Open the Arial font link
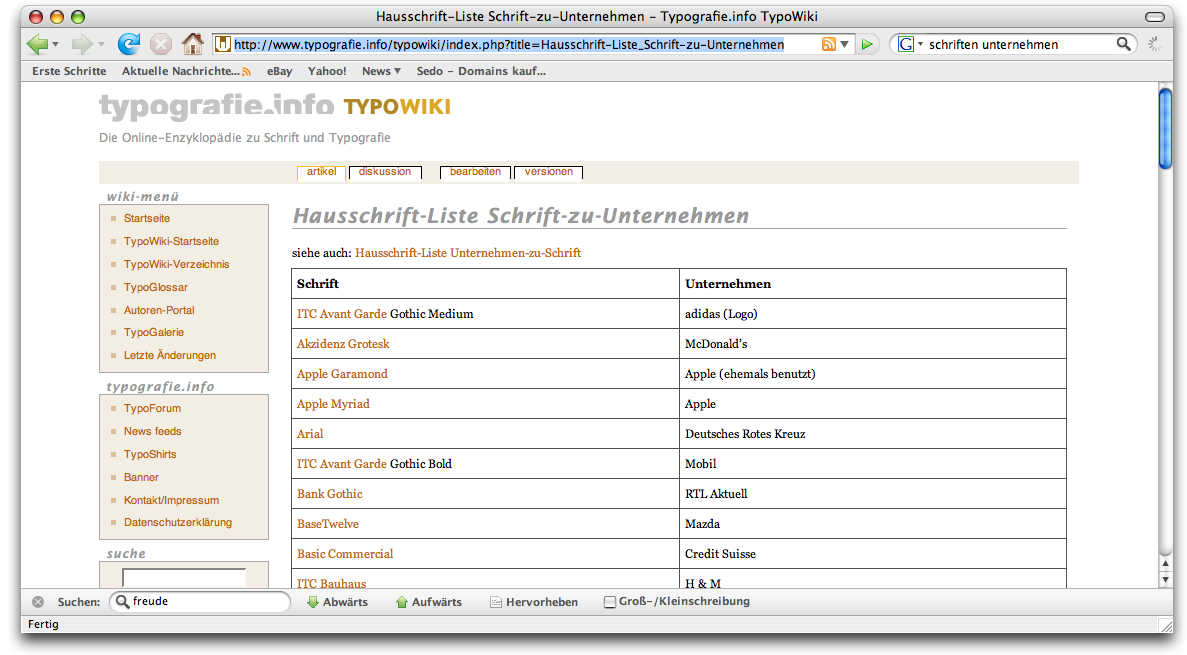The width and height of the screenshot is (1187, 655). pos(310,434)
